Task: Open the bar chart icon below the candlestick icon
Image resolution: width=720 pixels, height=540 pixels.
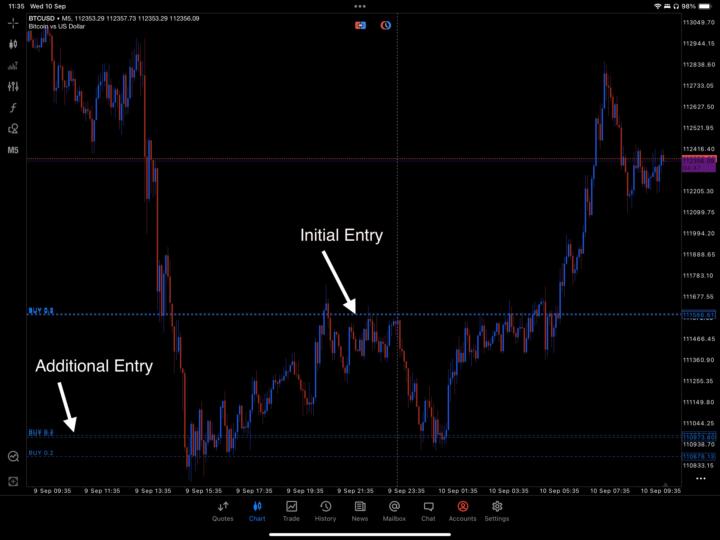Action: click(13, 65)
